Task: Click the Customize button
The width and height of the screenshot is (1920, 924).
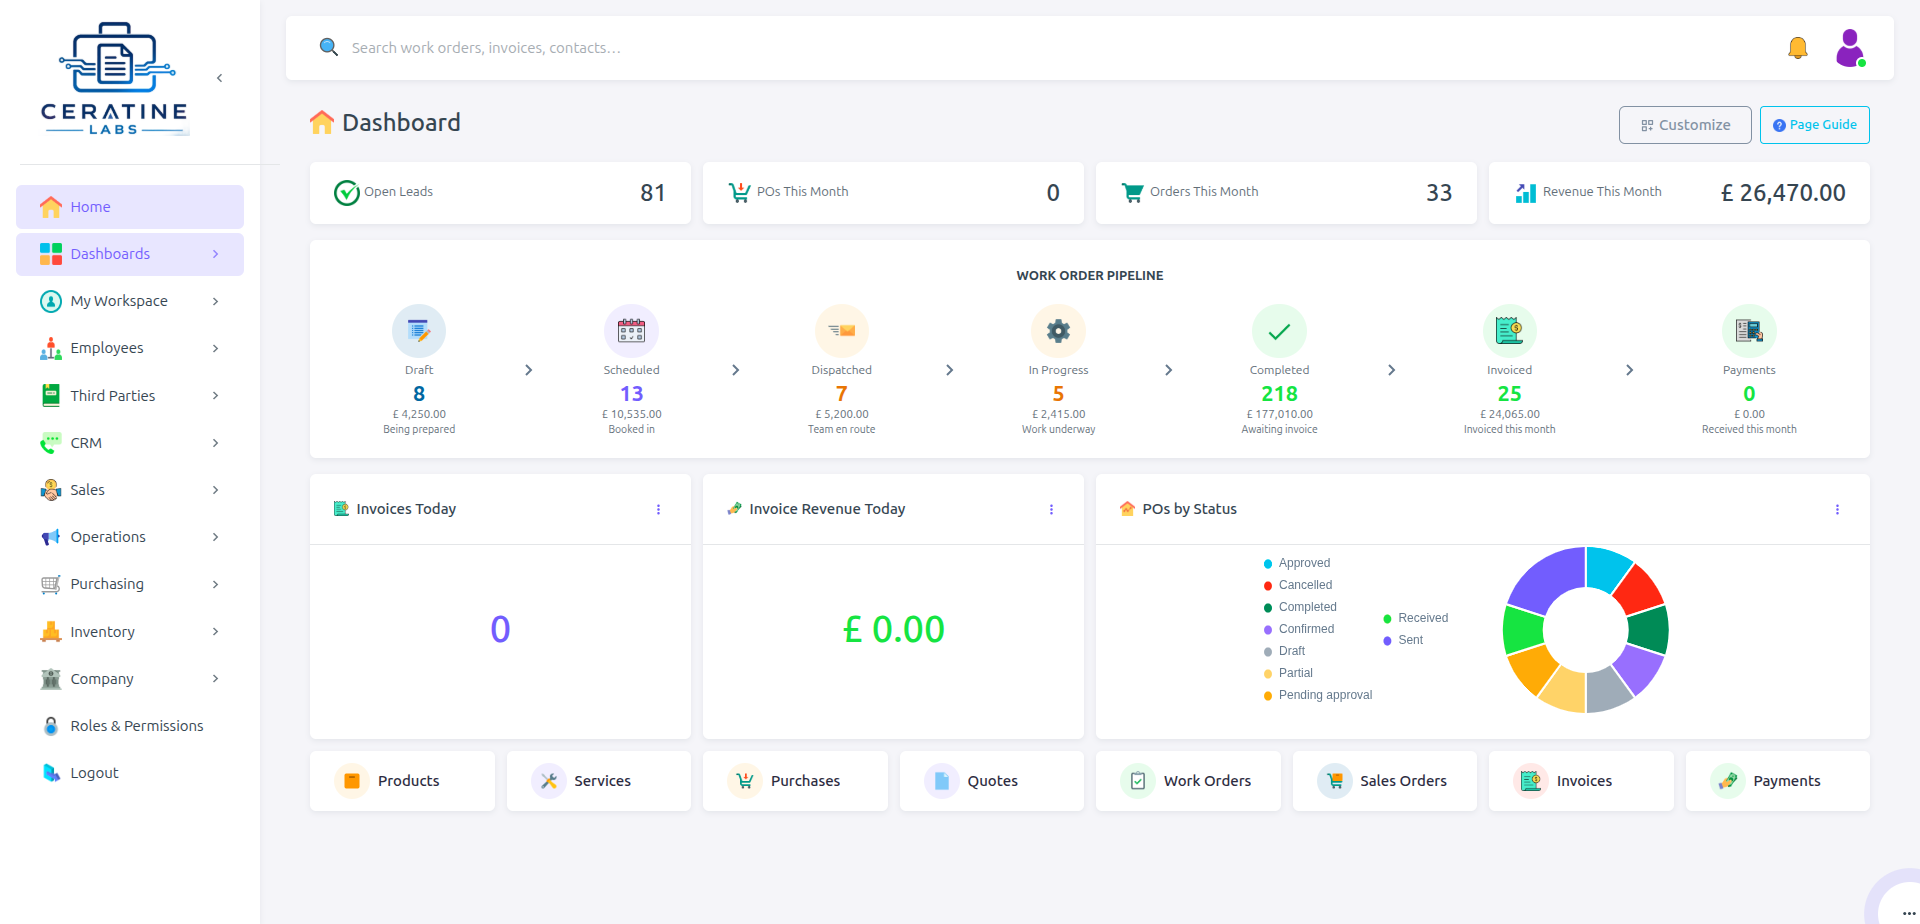Action: (1685, 125)
